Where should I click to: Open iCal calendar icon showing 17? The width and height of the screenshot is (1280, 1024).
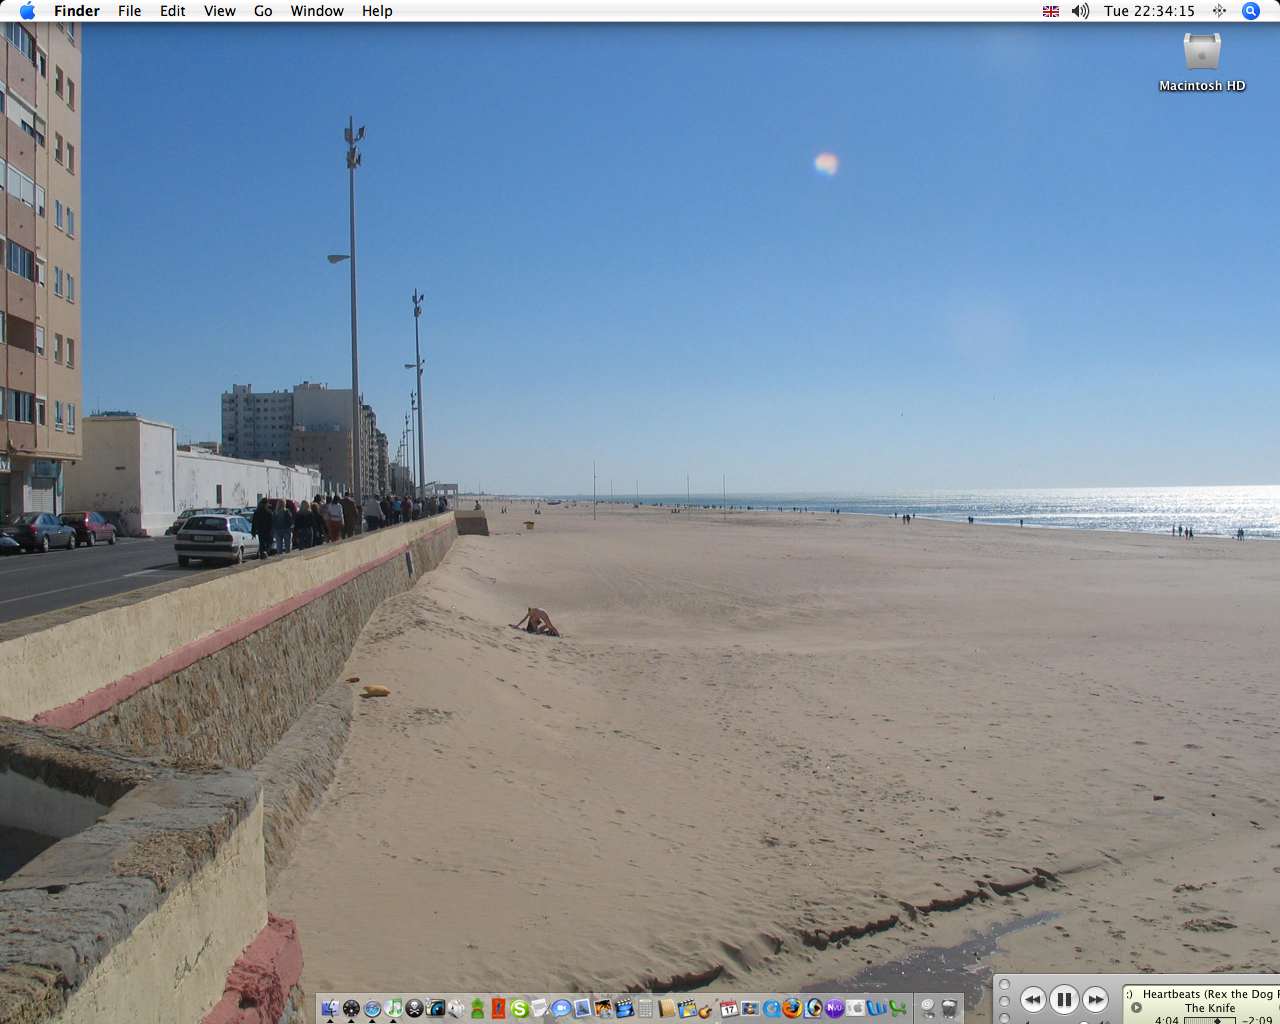[x=729, y=1008]
